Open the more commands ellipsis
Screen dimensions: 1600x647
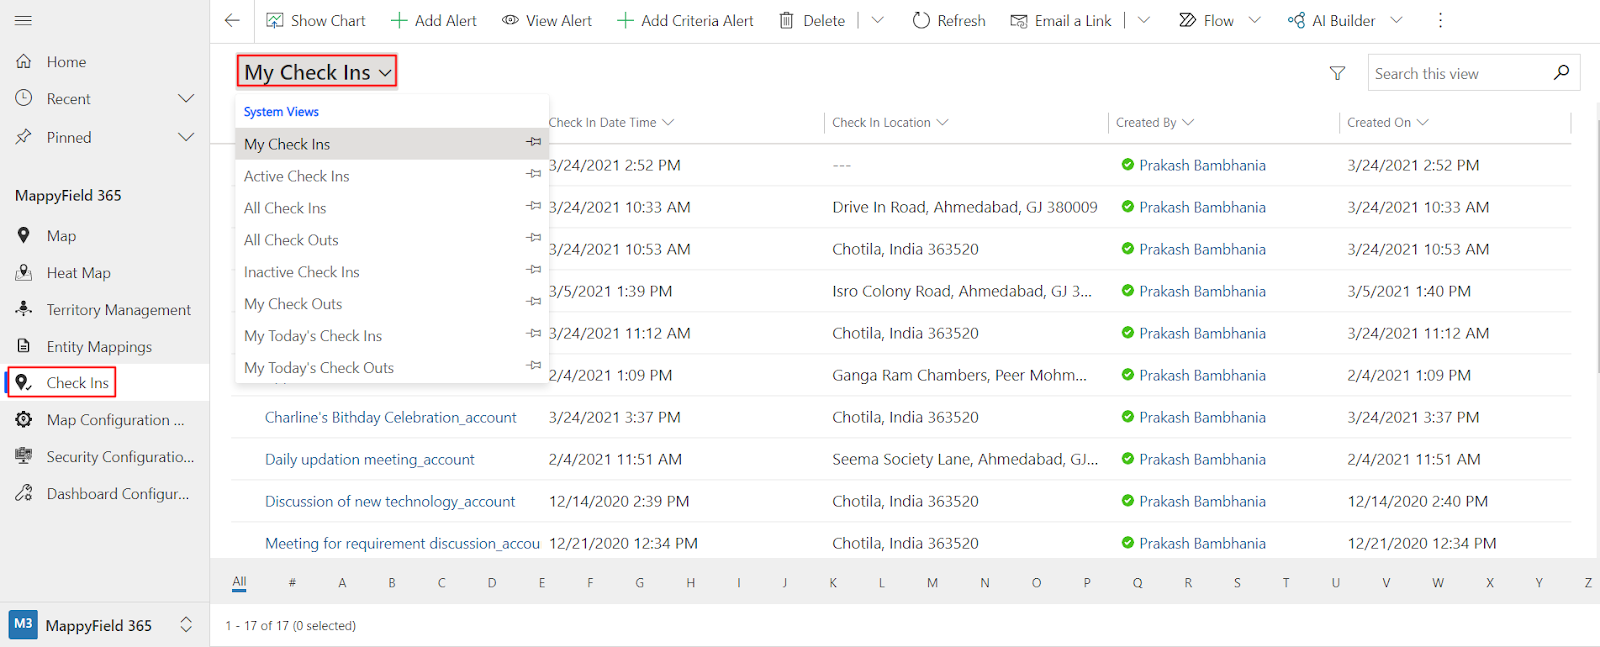[1440, 20]
